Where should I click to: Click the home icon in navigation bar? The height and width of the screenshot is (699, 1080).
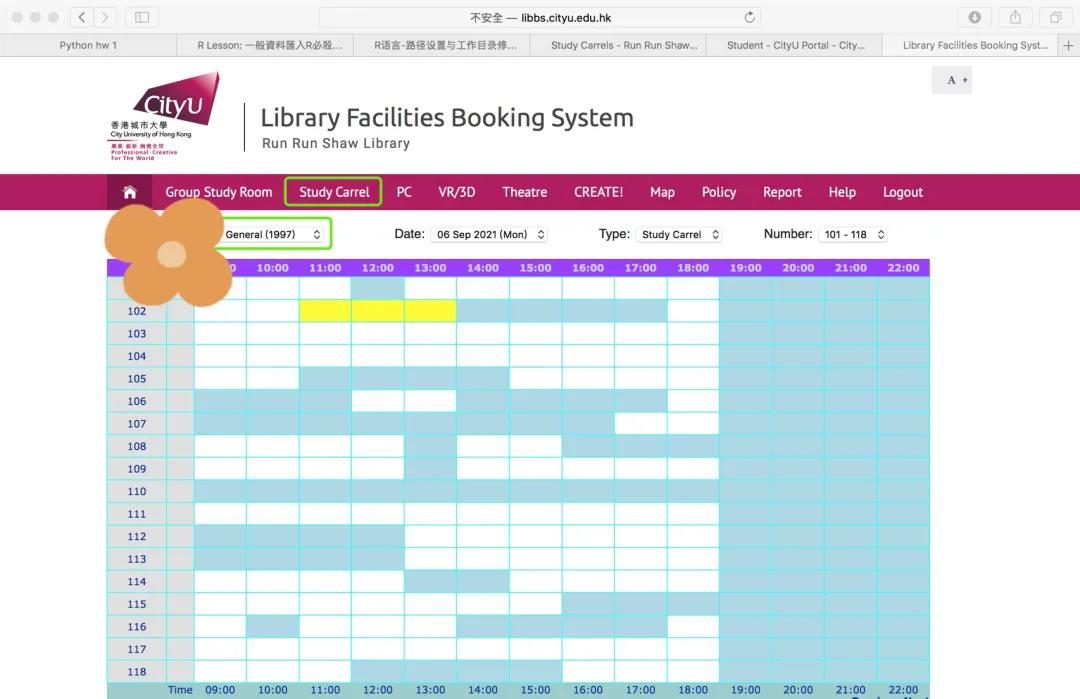point(129,192)
